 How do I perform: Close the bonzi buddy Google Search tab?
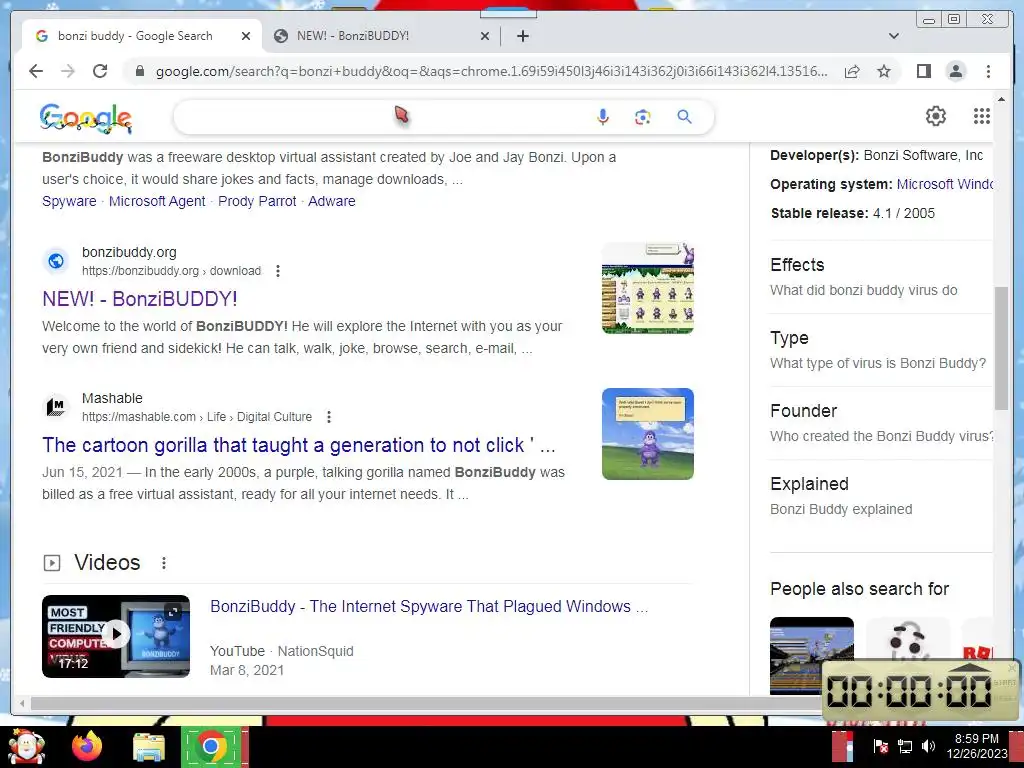[x=246, y=36]
